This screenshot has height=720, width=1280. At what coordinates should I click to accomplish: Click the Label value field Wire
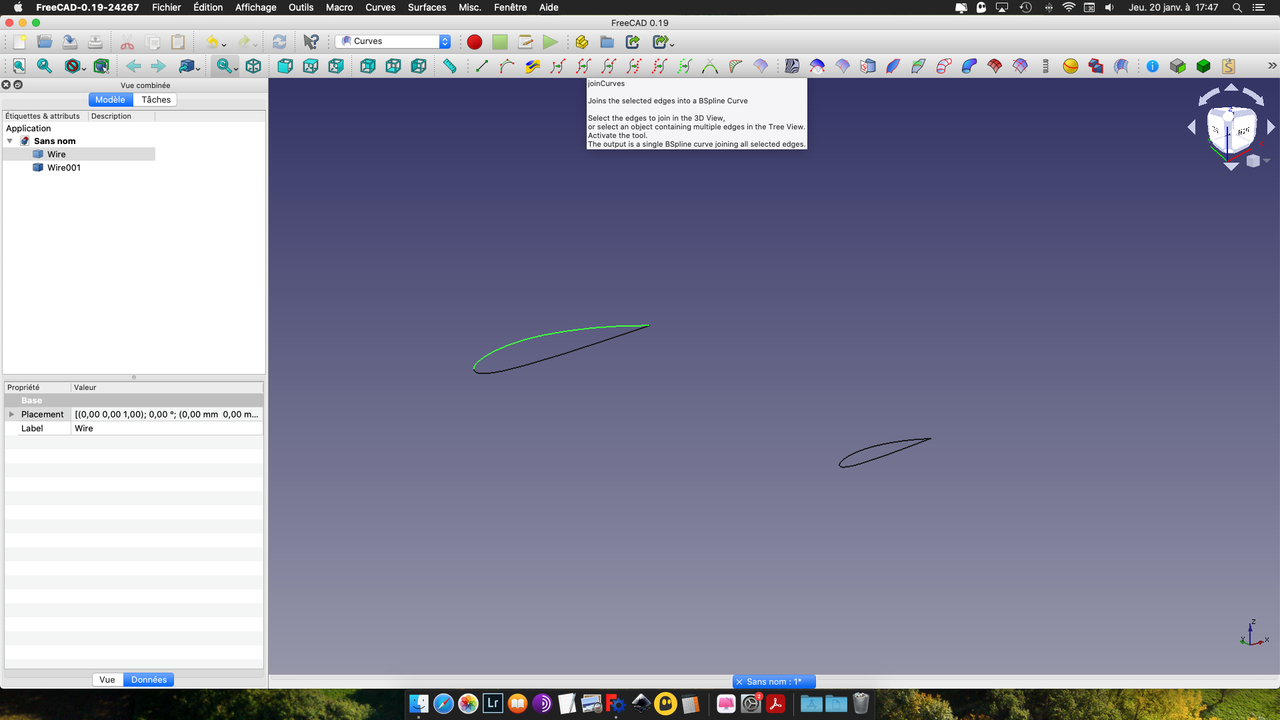tap(167, 428)
